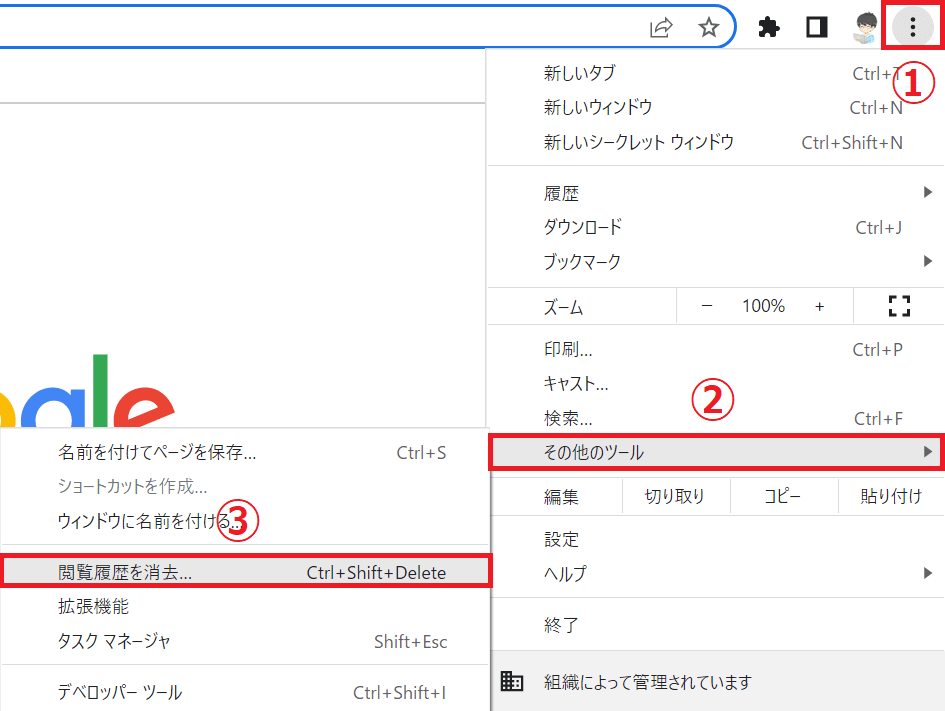Click the zoom increase plus control
This screenshot has height=711, width=945.
point(821,306)
